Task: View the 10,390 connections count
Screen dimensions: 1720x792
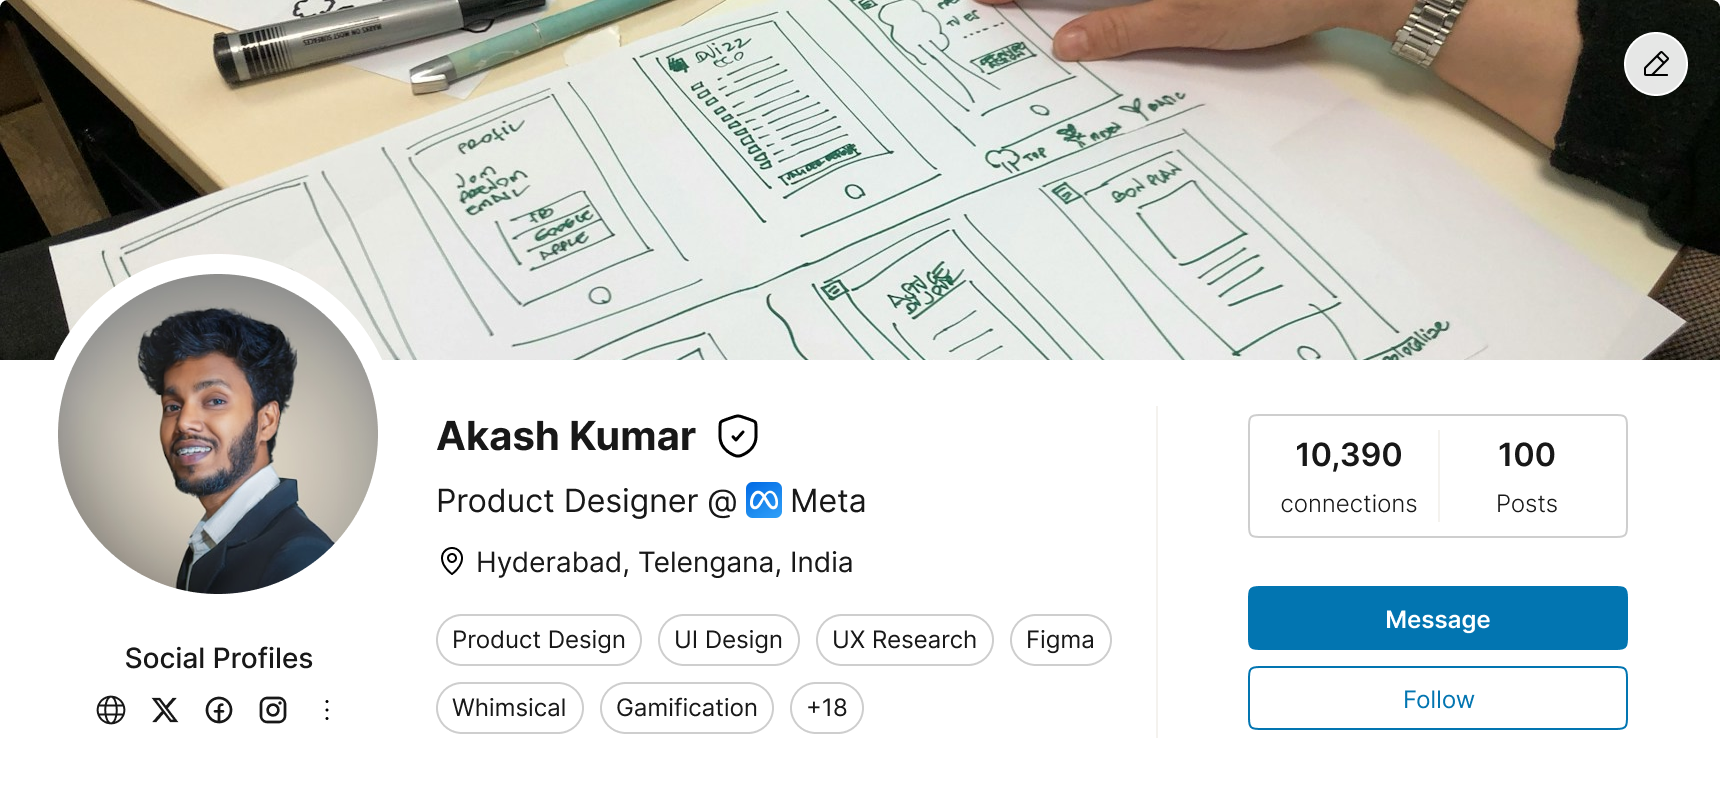Action: tap(1348, 476)
